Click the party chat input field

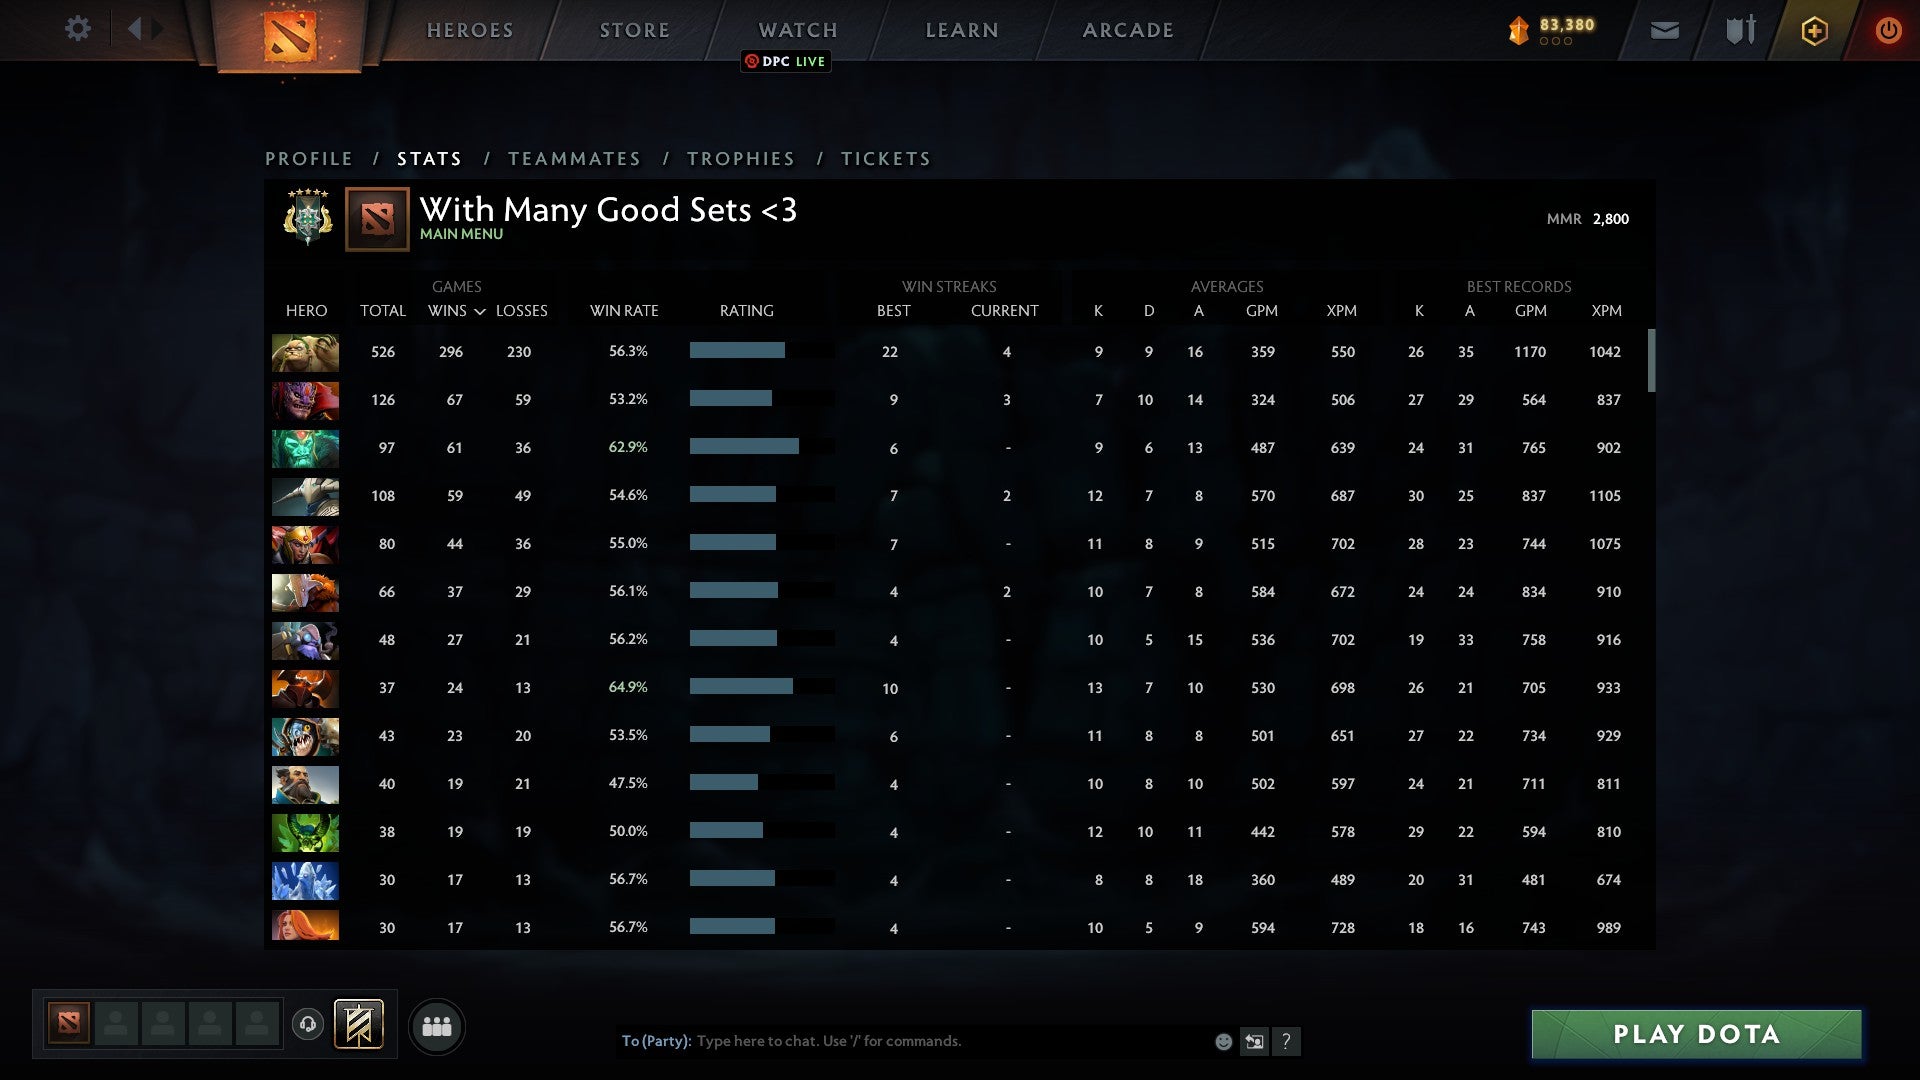900,1041
